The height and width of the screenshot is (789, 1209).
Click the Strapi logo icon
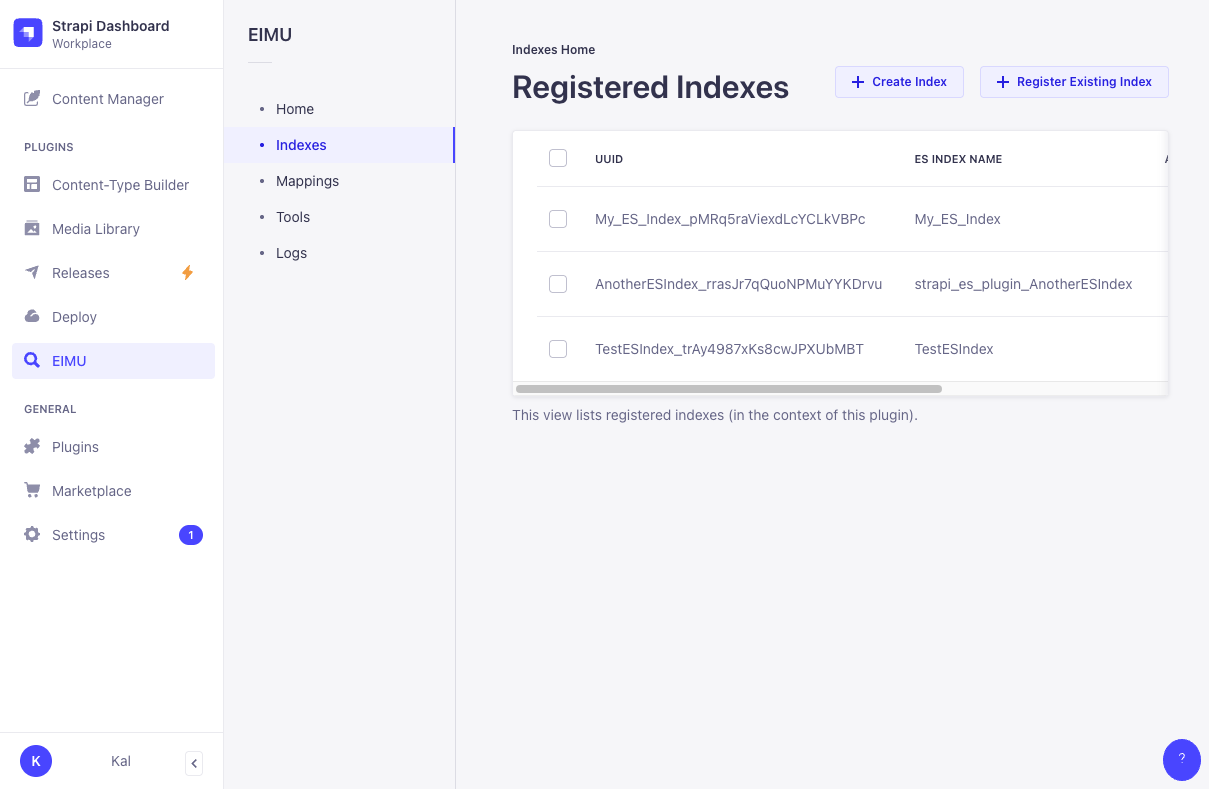coord(28,33)
